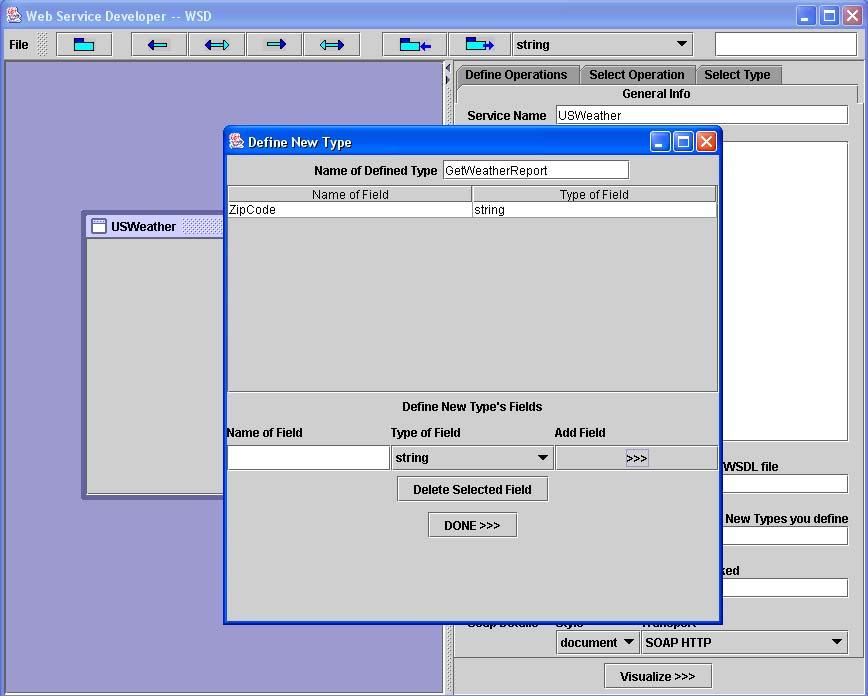Click the folder with right arrow icon
The image size is (868, 696).
[x=479, y=45]
